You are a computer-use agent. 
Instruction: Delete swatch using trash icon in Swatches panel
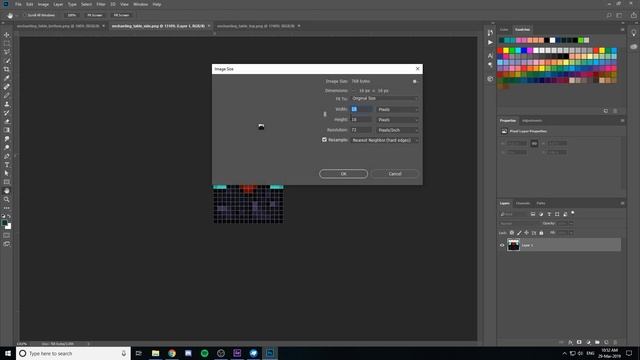(x=615, y=111)
